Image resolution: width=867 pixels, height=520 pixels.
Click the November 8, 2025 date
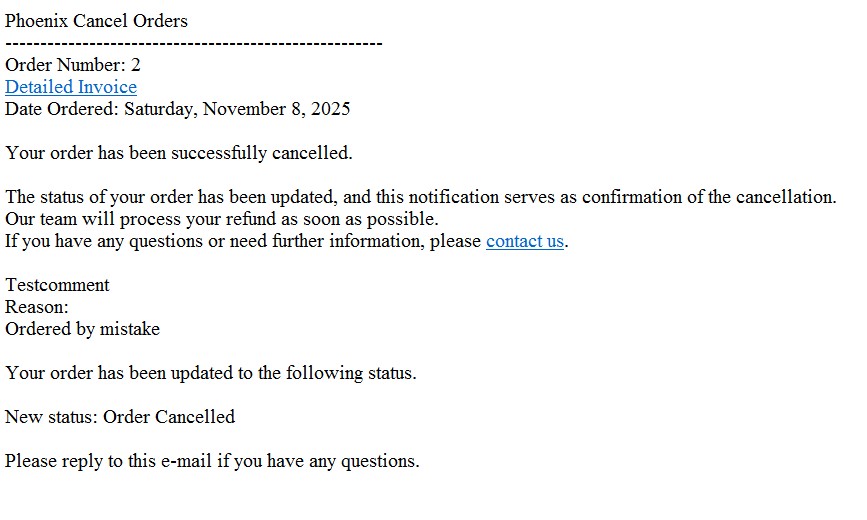[276, 109]
